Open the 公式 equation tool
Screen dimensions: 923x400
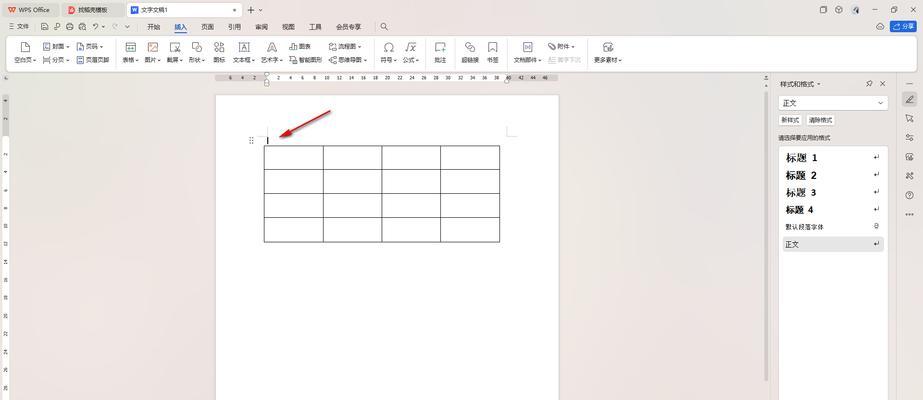coord(411,53)
